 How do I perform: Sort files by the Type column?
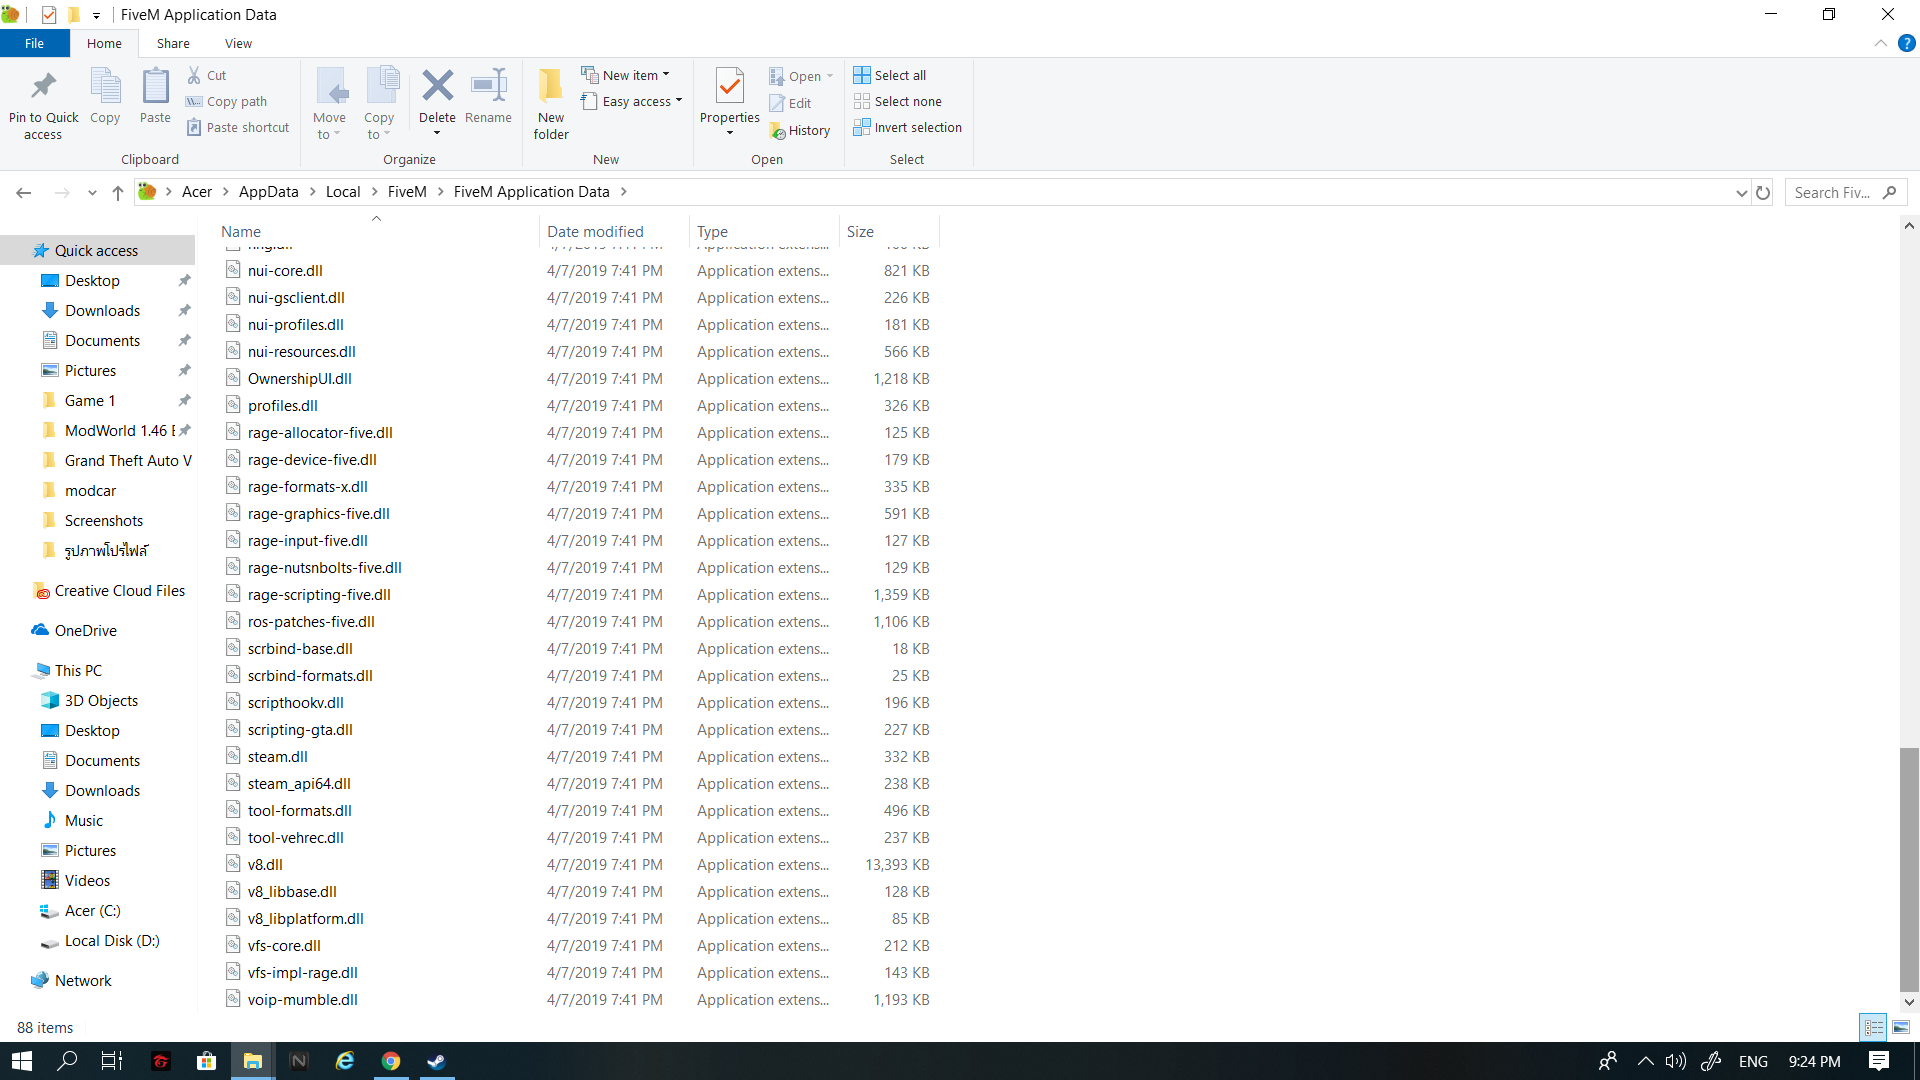pyautogui.click(x=712, y=231)
